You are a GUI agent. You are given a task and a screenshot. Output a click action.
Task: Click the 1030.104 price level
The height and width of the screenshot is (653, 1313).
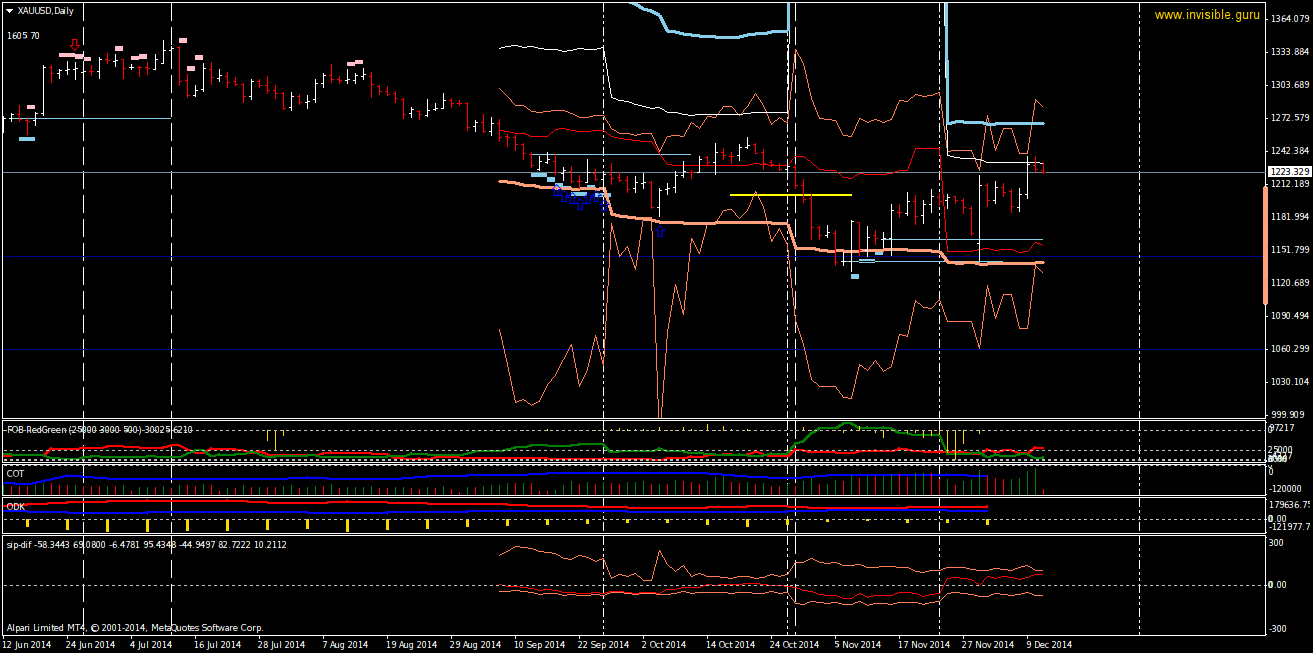coord(1290,382)
